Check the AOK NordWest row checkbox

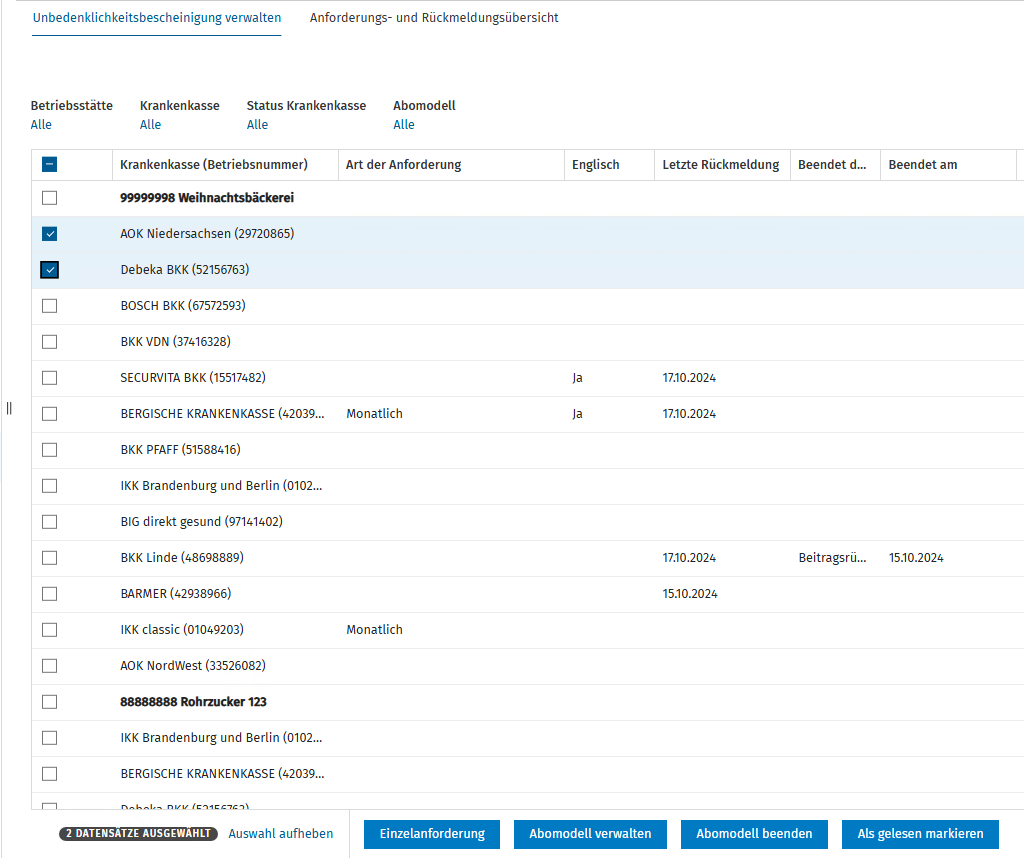pos(50,666)
